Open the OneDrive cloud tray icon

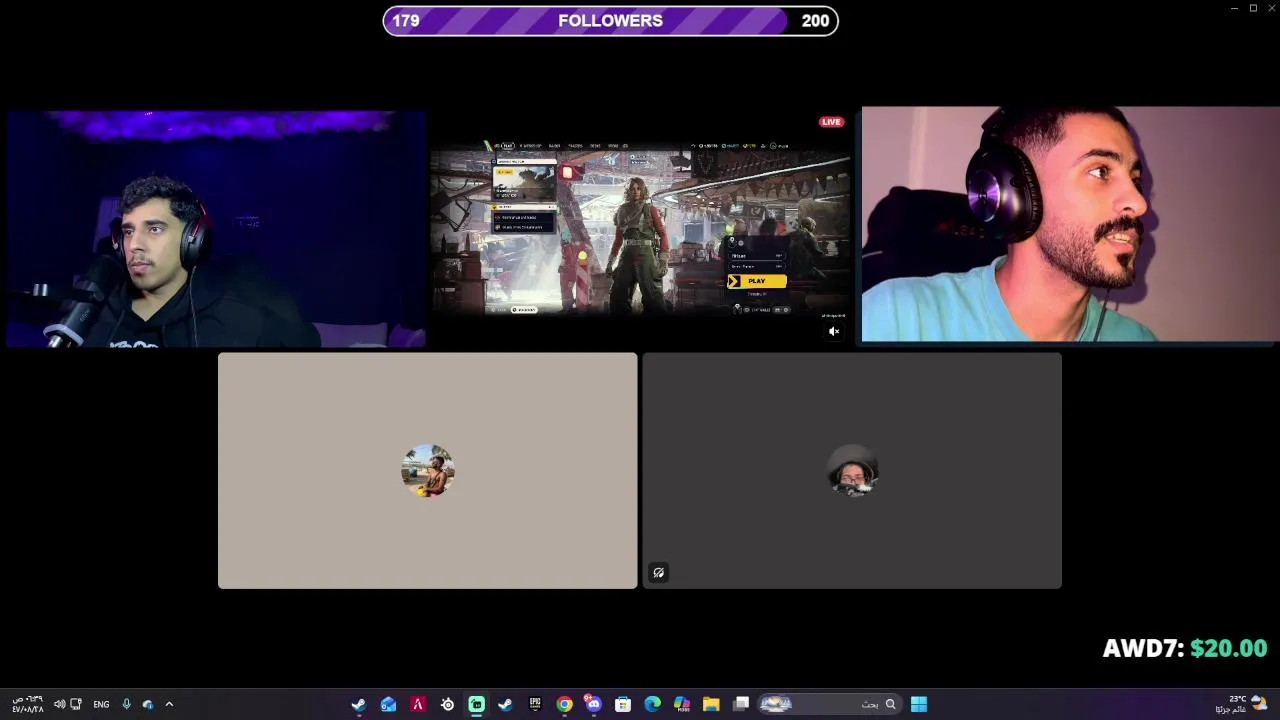(x=148, y=705)
